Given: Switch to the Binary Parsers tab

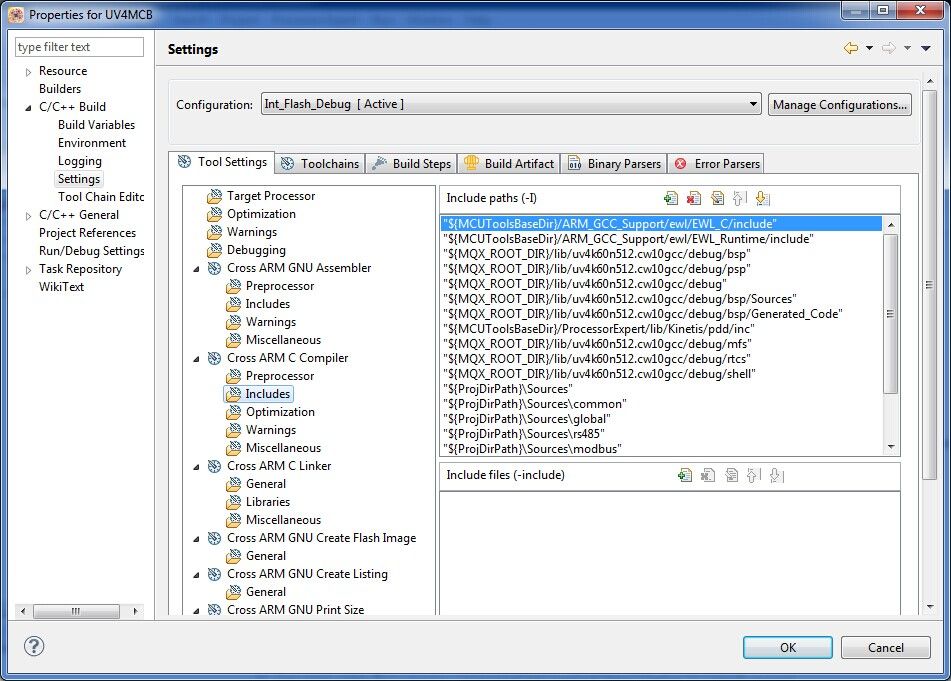Looking at the screenshot, I should (x=614, y=164).
